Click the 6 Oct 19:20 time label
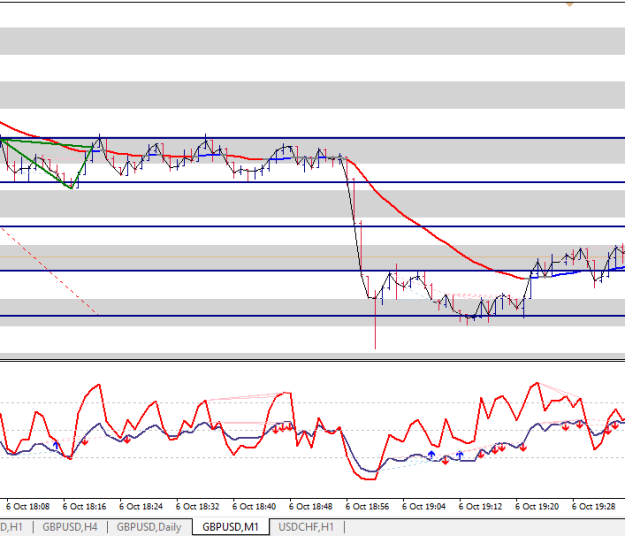The height and width of the screenshot is (536, 625). click(537, 507)
